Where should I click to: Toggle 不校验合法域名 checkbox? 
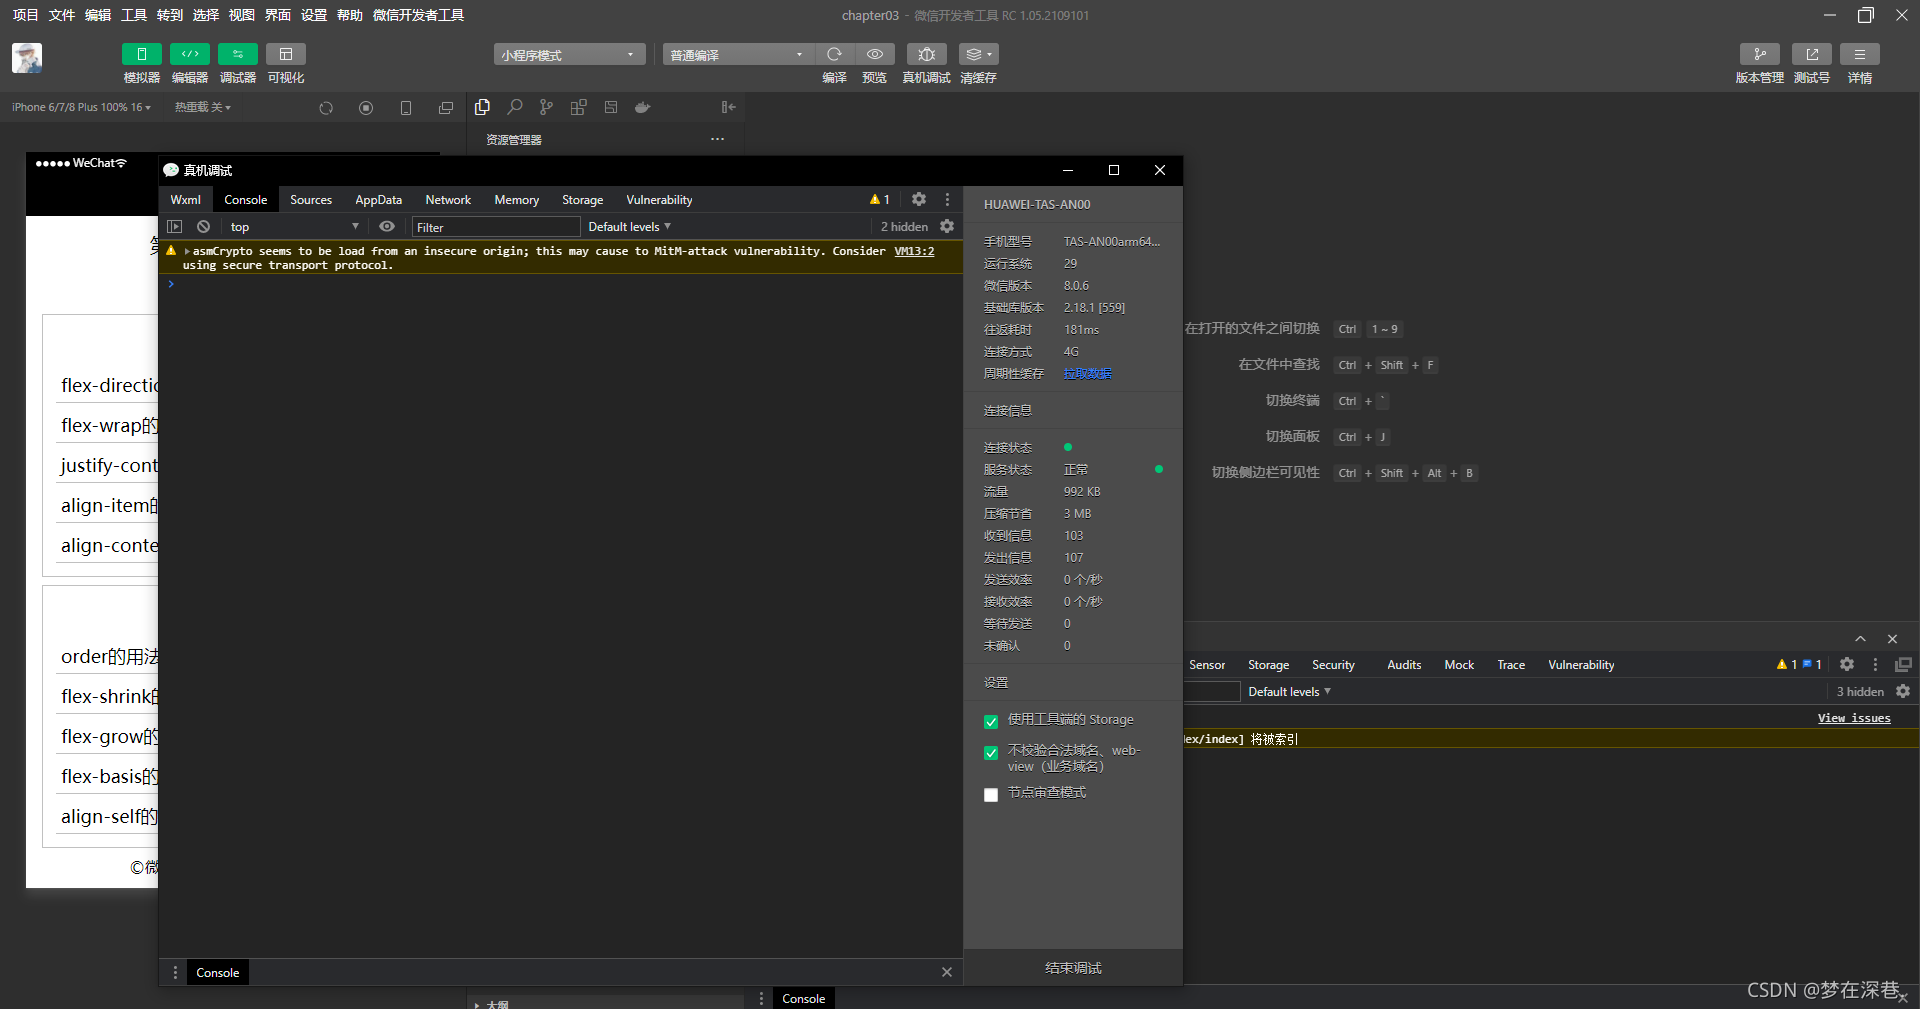pyautogui.click(x=991, y=752)
